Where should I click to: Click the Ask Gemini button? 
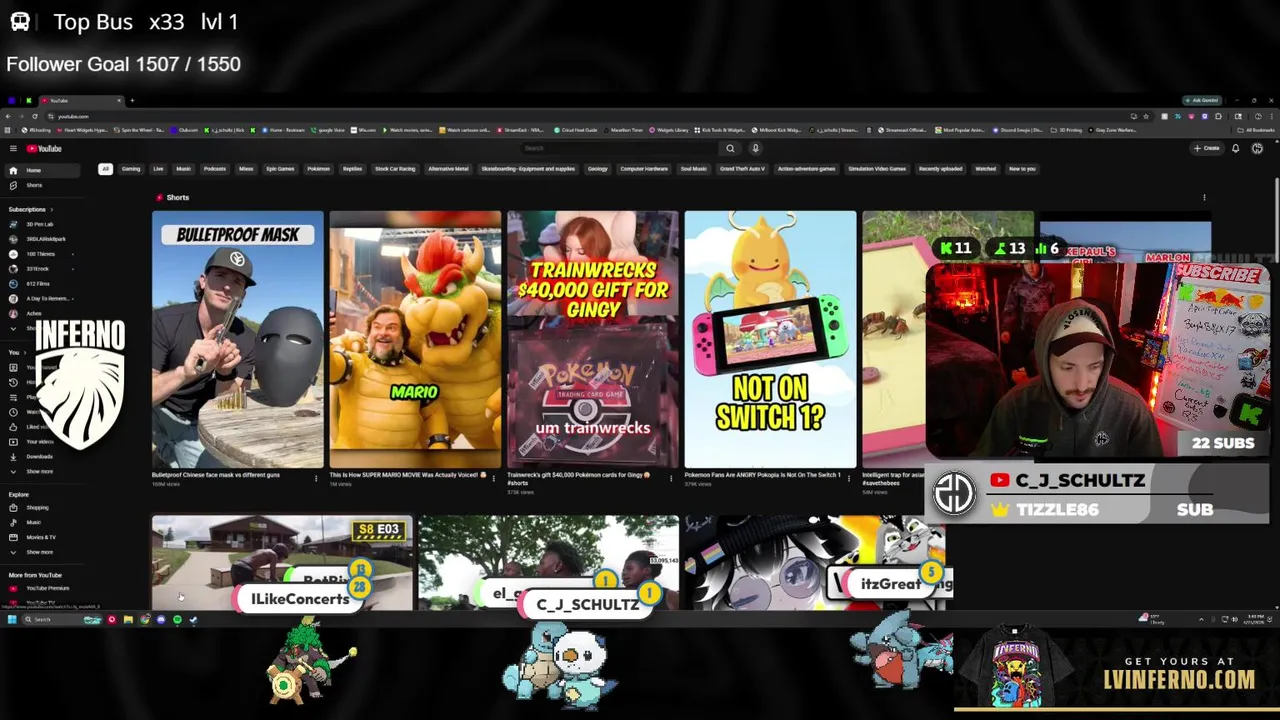click(x=1203, y=100)
